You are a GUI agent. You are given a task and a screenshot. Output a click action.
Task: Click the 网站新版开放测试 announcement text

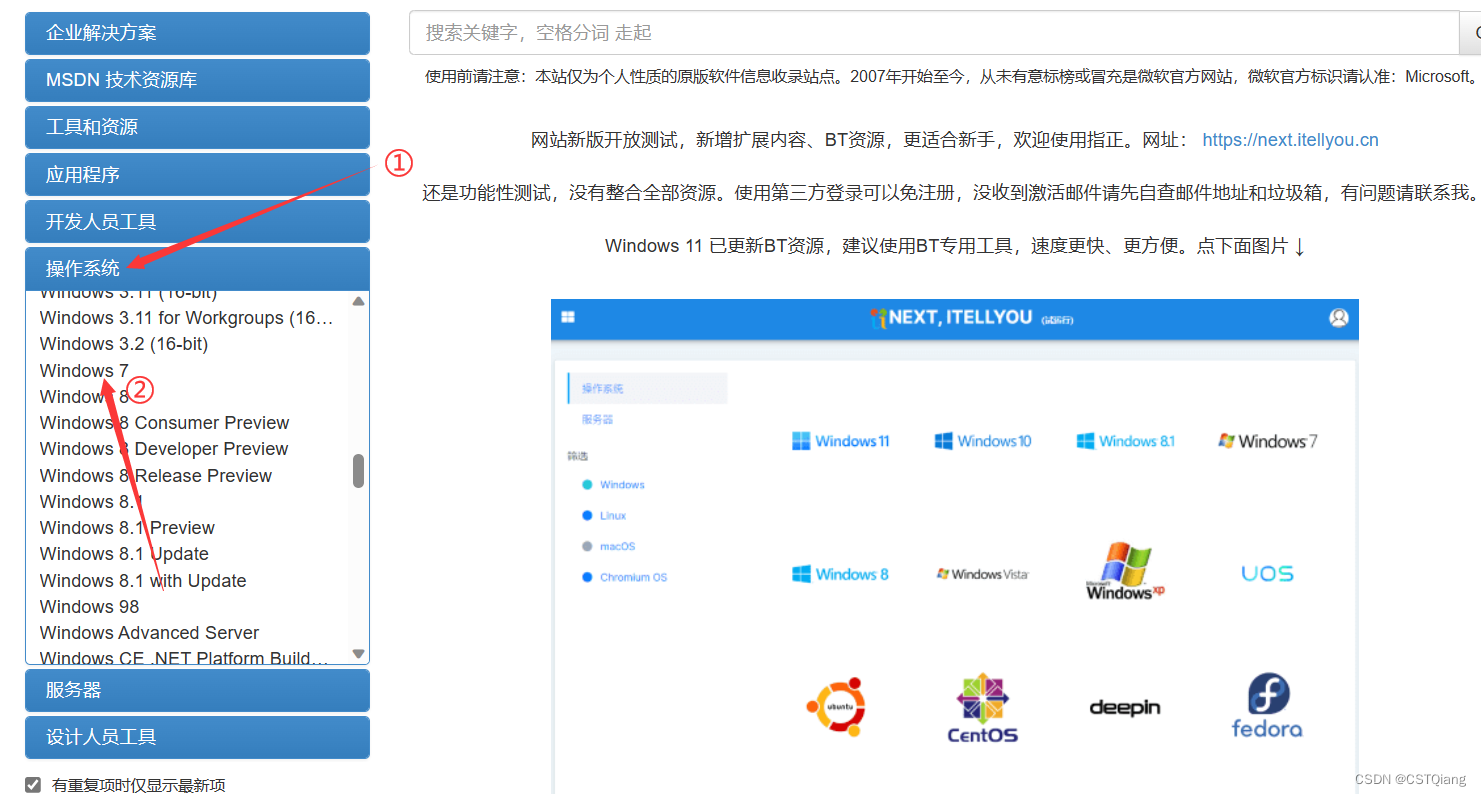click(860, 140)
